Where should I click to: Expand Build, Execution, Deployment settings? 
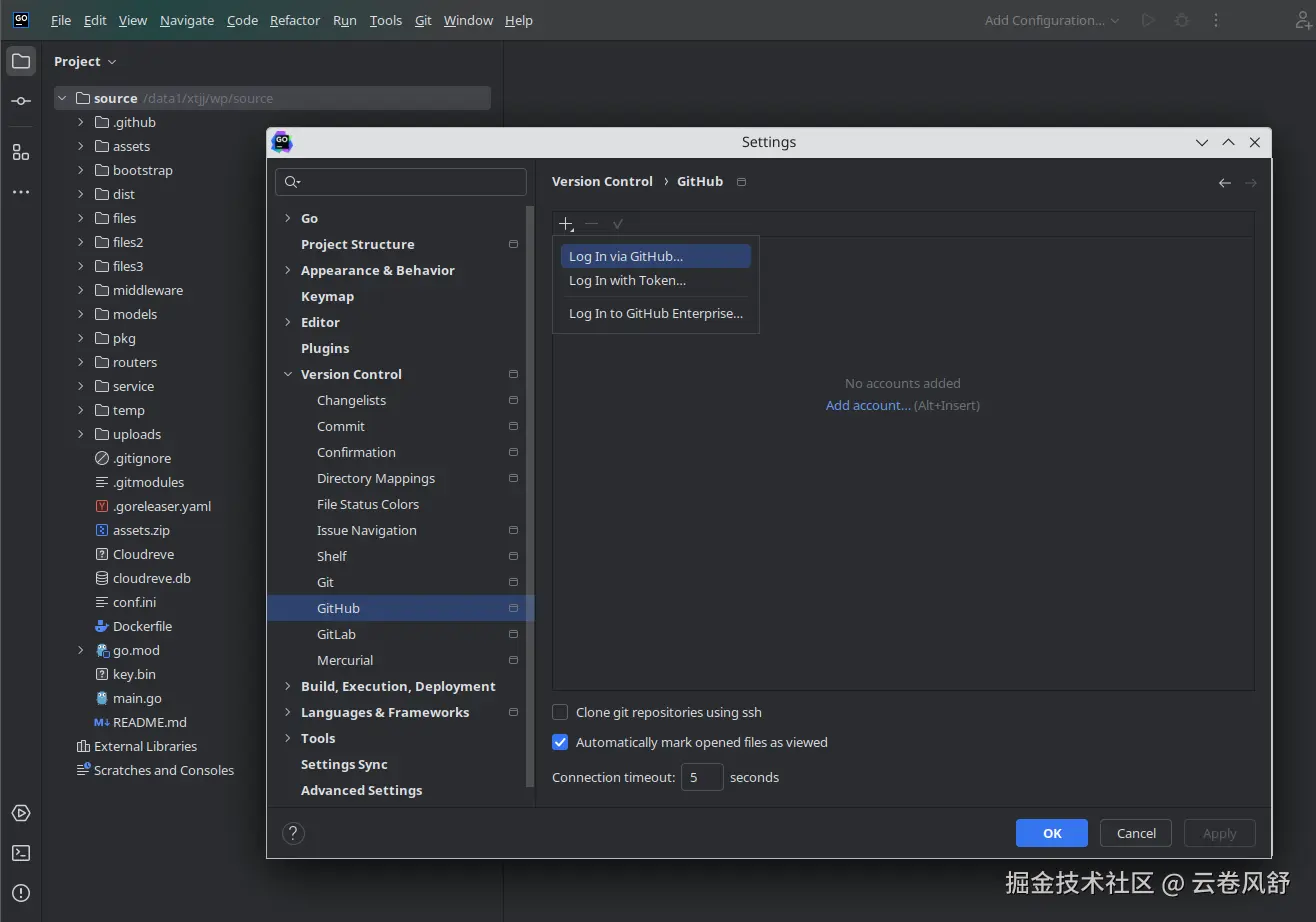(x=288, y=686)
